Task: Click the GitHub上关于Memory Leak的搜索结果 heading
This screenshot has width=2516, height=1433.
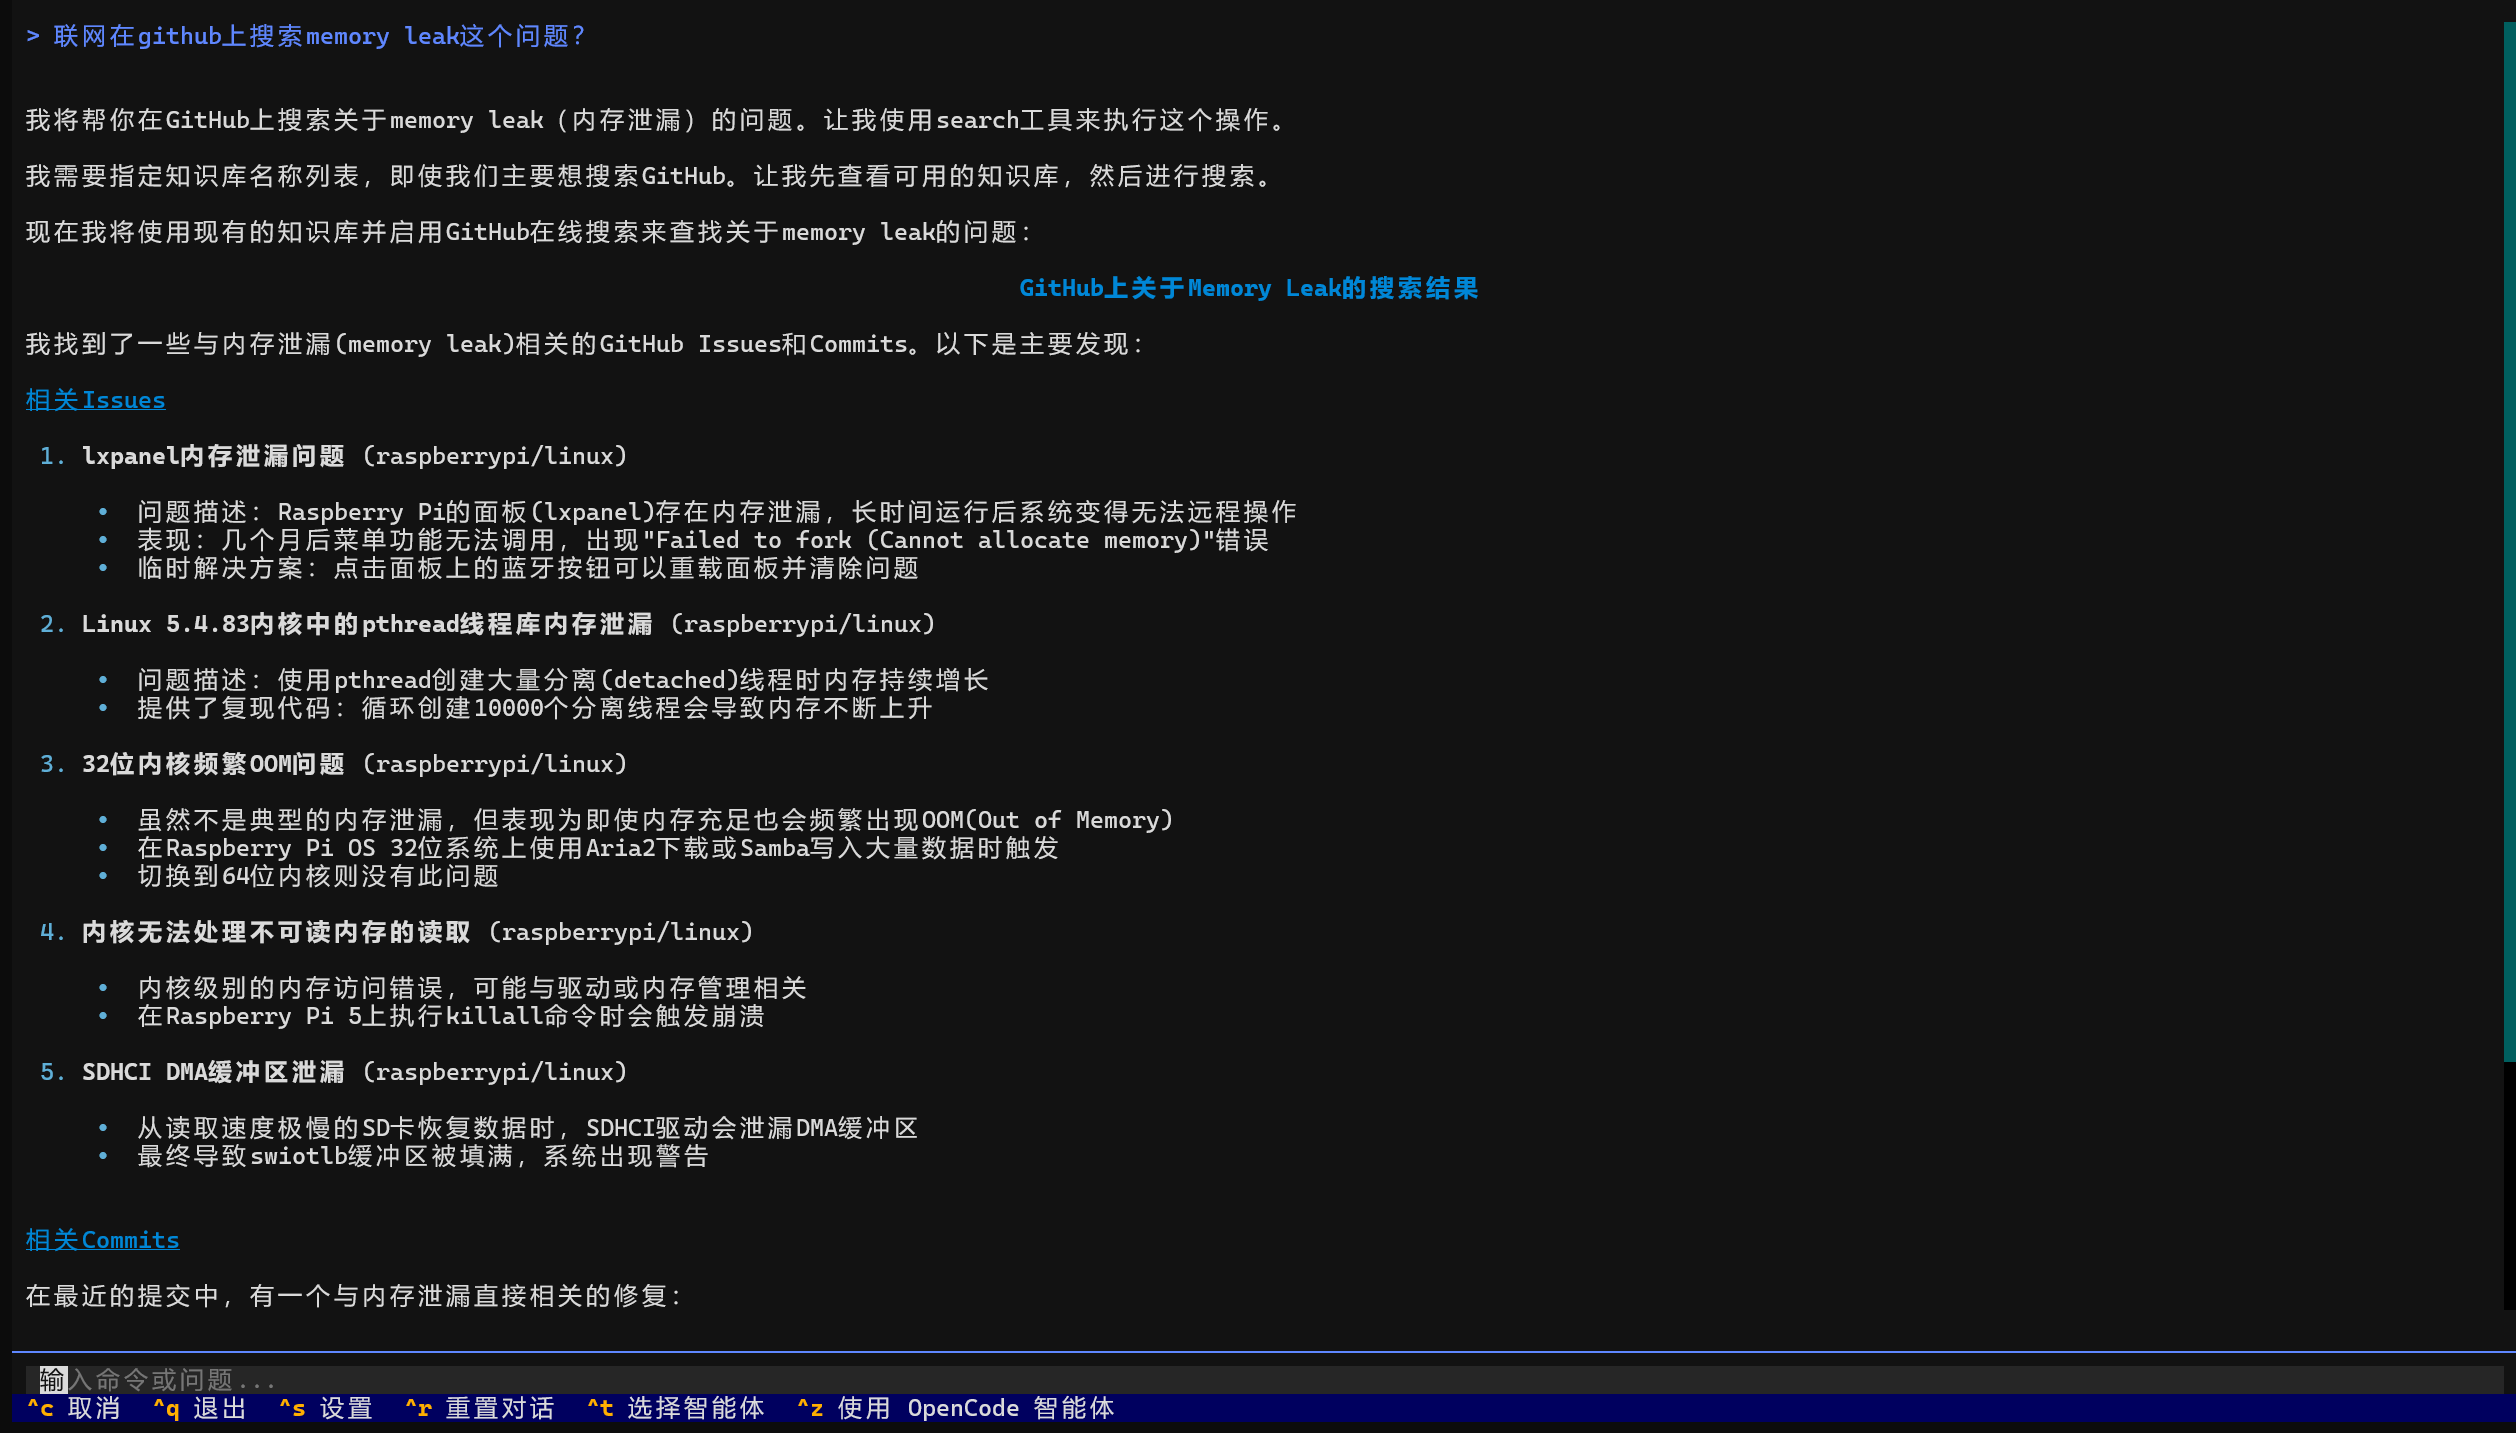Action: (x=1248, y=288)
